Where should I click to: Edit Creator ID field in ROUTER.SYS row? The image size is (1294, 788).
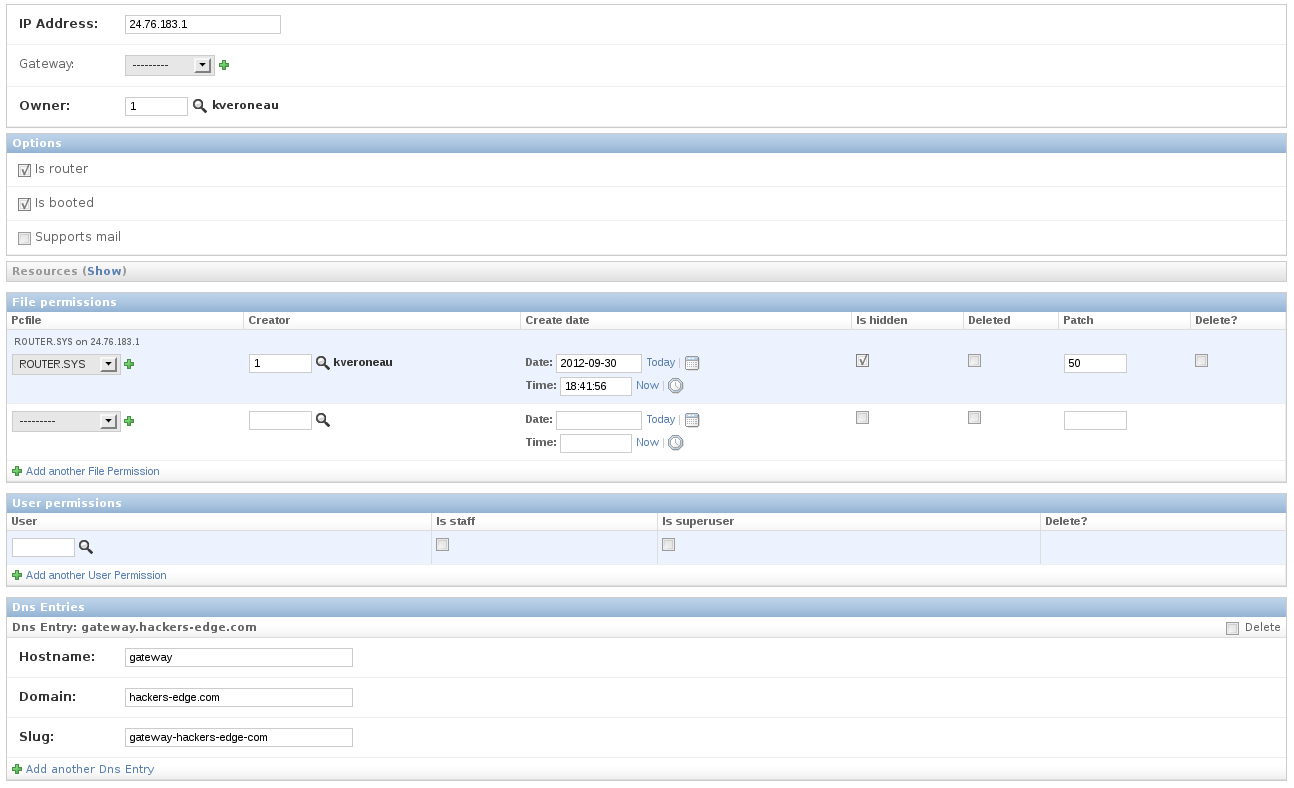[280, 364]
